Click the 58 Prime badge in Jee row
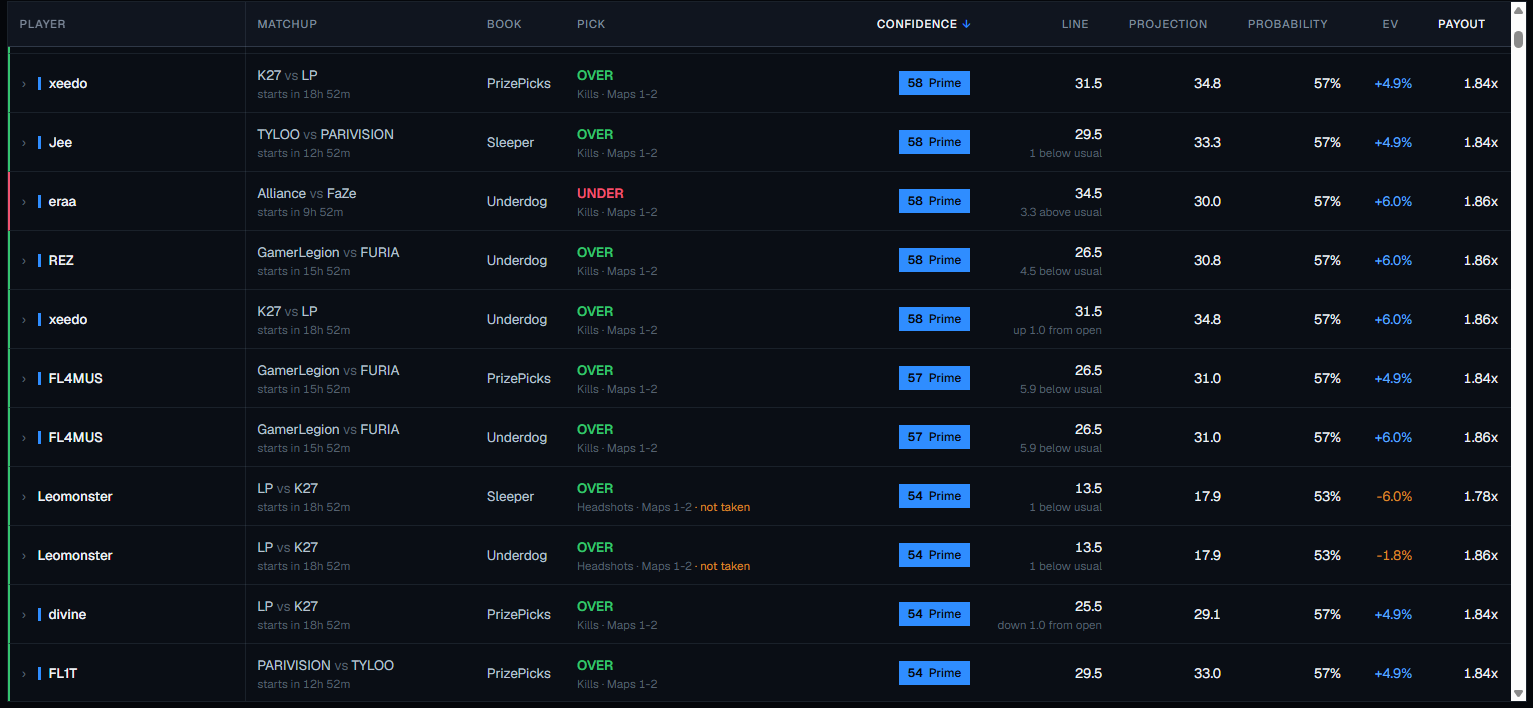 [x=934, y=142]
